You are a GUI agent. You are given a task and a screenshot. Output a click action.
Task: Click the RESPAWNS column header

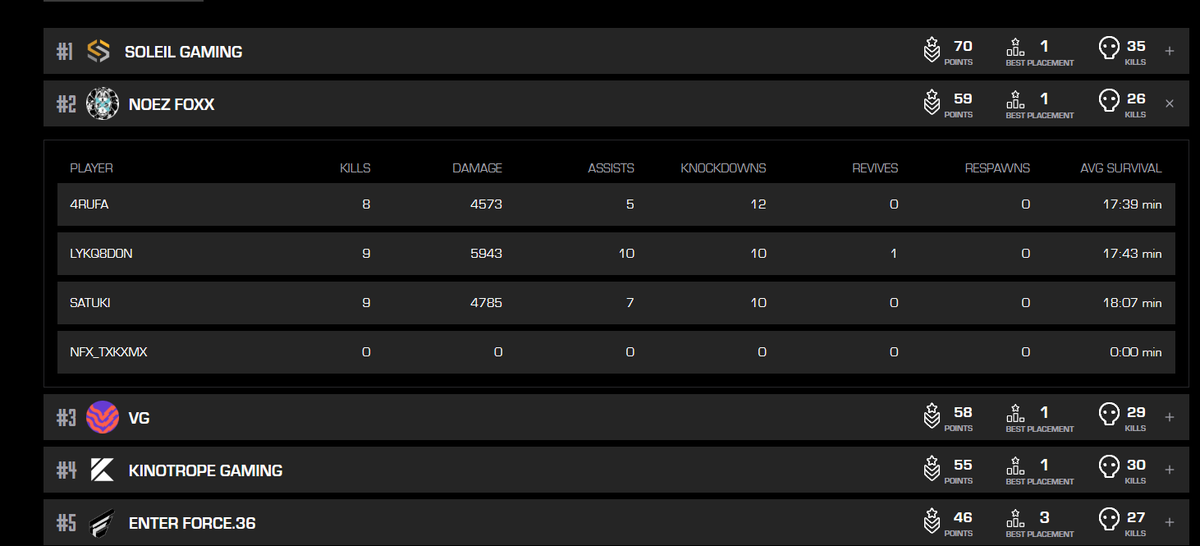click(997, 168)
